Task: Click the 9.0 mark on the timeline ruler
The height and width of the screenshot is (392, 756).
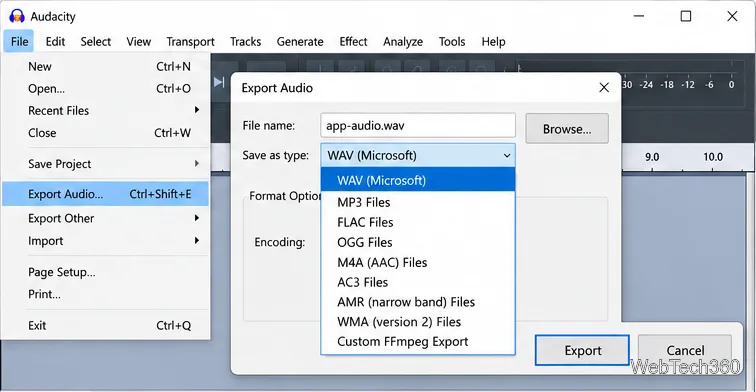Action: tap(652, 157)
